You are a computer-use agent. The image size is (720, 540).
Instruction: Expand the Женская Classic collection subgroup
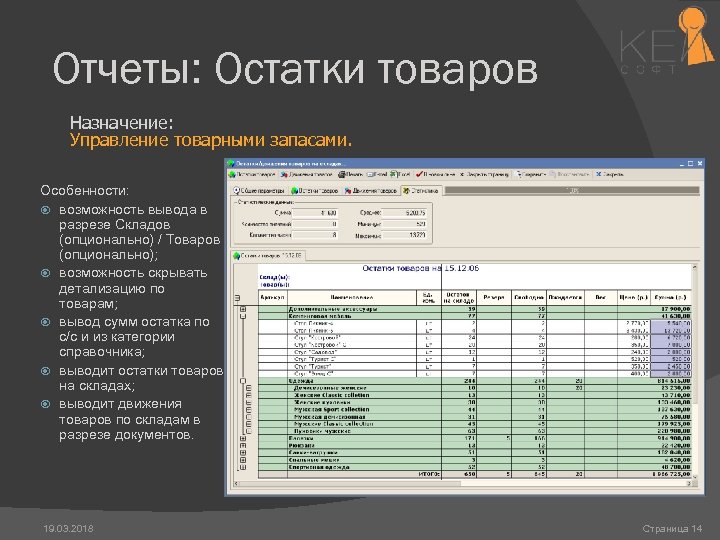[x=249, y=395]
